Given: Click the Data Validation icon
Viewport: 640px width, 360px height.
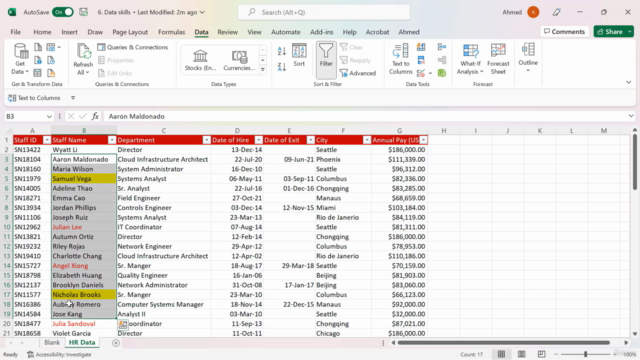Looking at the screenshot, I should (421, 73).
